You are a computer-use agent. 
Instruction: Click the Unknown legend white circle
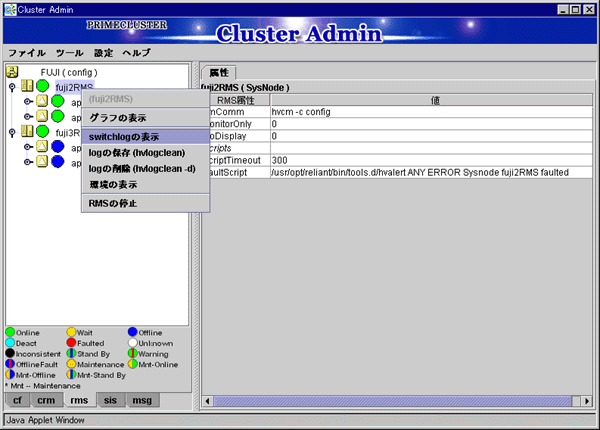coord(133,342)
